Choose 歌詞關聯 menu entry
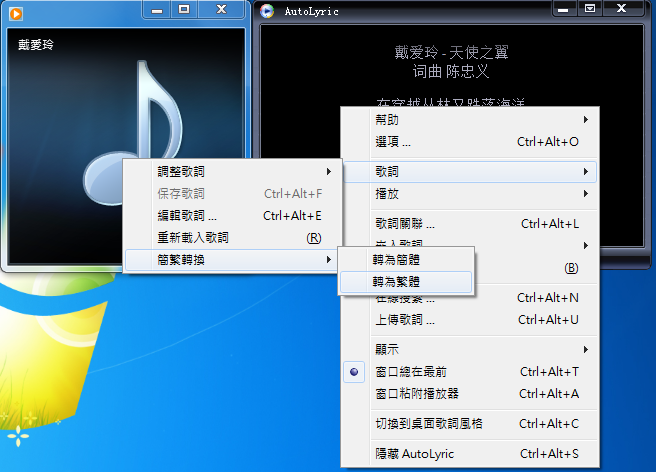This screenshot has height=472, width=656. (x=470, y=224)
